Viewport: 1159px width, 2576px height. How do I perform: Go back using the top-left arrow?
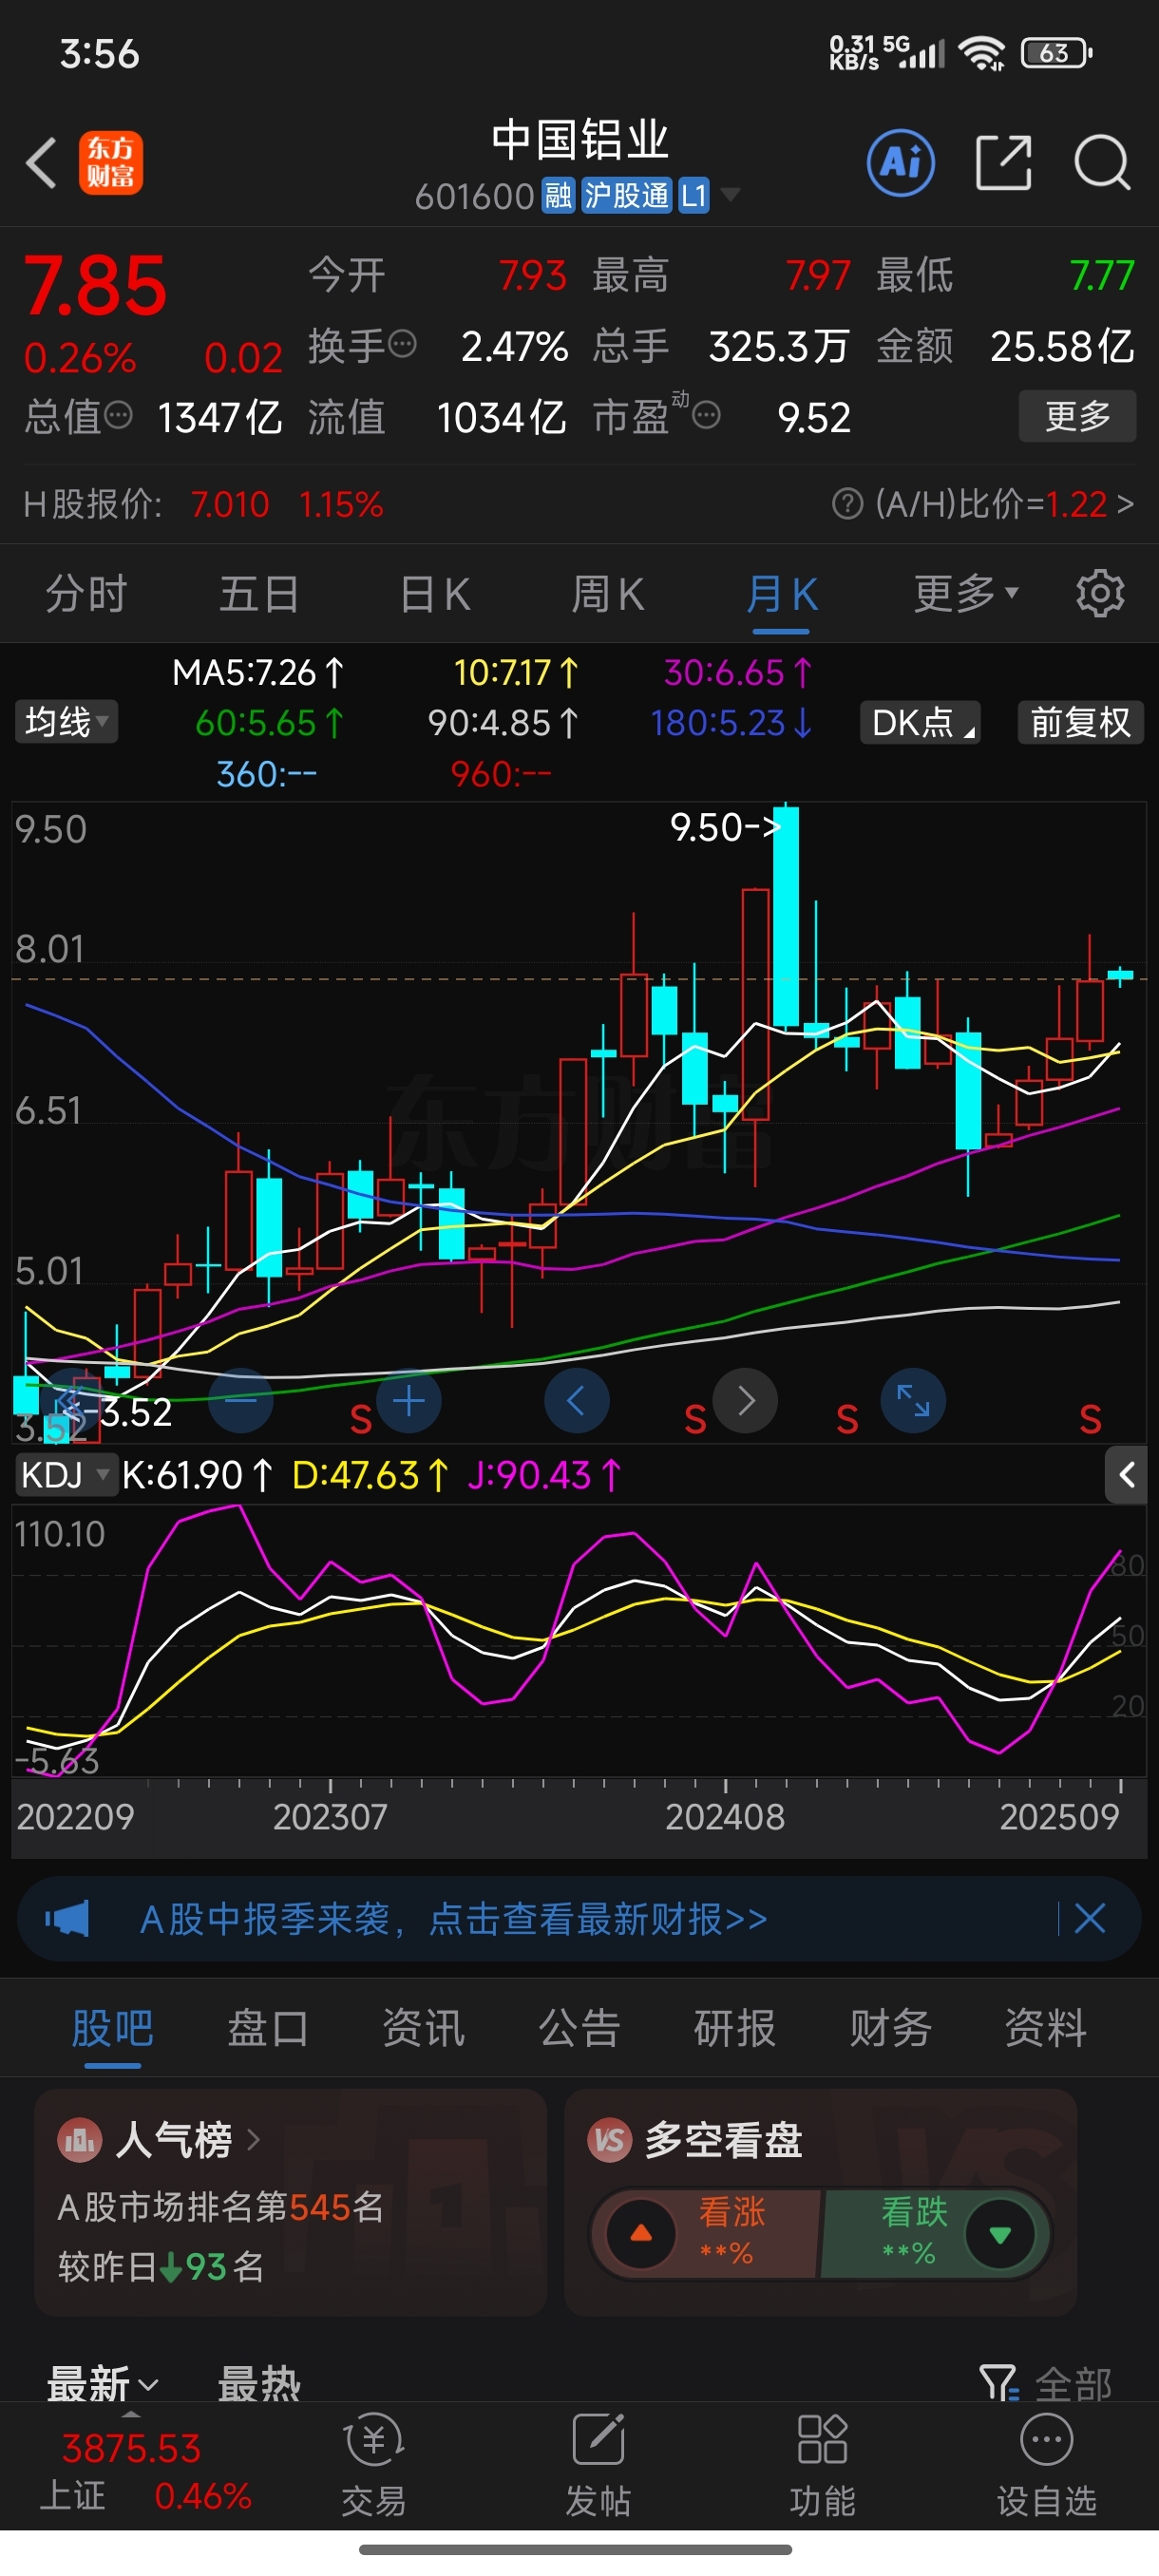[41, 162]
